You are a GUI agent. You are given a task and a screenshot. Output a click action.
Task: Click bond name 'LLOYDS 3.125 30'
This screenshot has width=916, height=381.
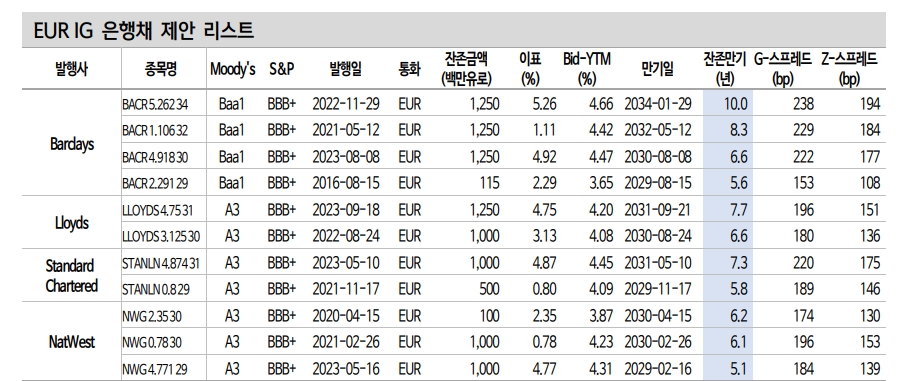tap(161, 237)
